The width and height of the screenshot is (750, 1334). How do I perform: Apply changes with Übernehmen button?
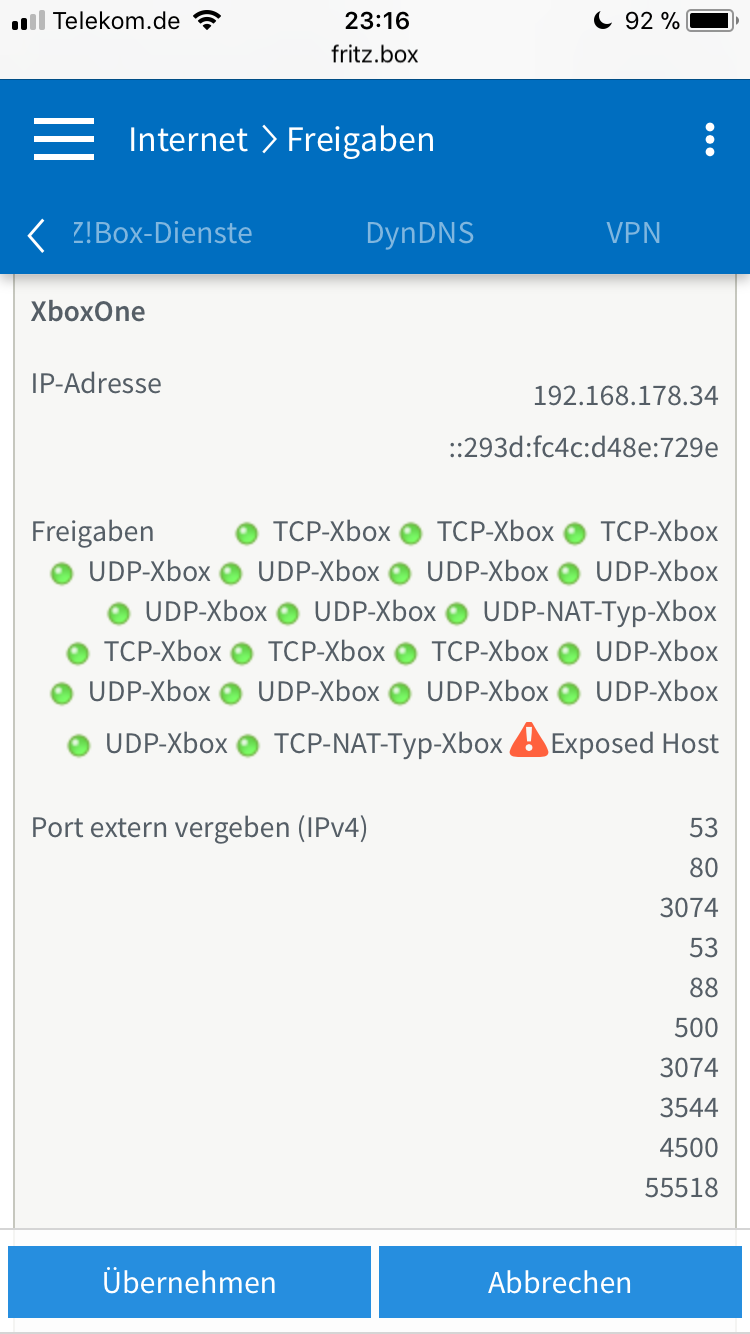189,1282
